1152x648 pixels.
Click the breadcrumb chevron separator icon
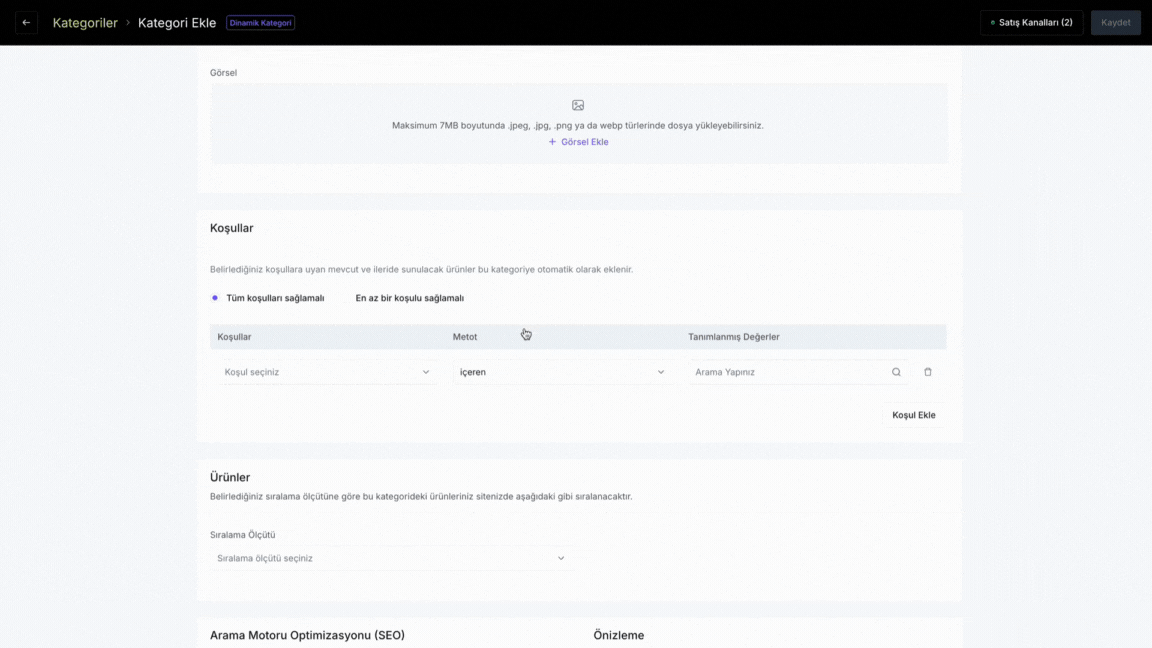[x=128, y=23]
